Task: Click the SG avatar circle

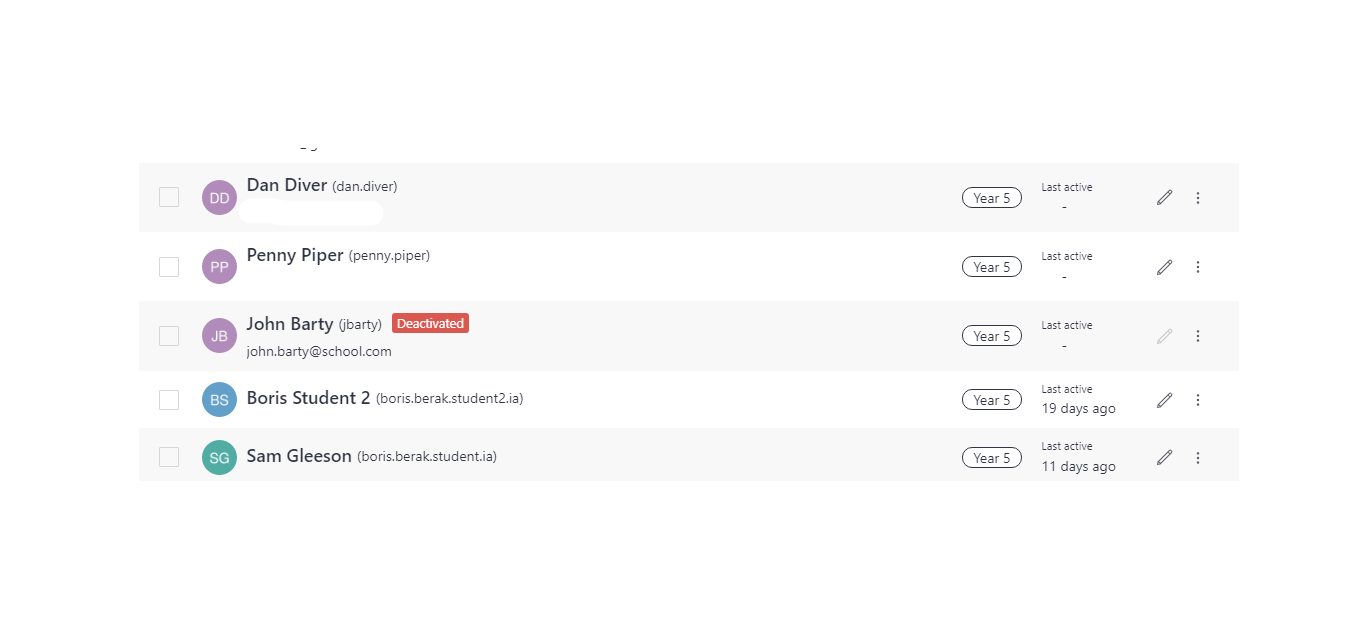Action: click(x=219, y=457)
